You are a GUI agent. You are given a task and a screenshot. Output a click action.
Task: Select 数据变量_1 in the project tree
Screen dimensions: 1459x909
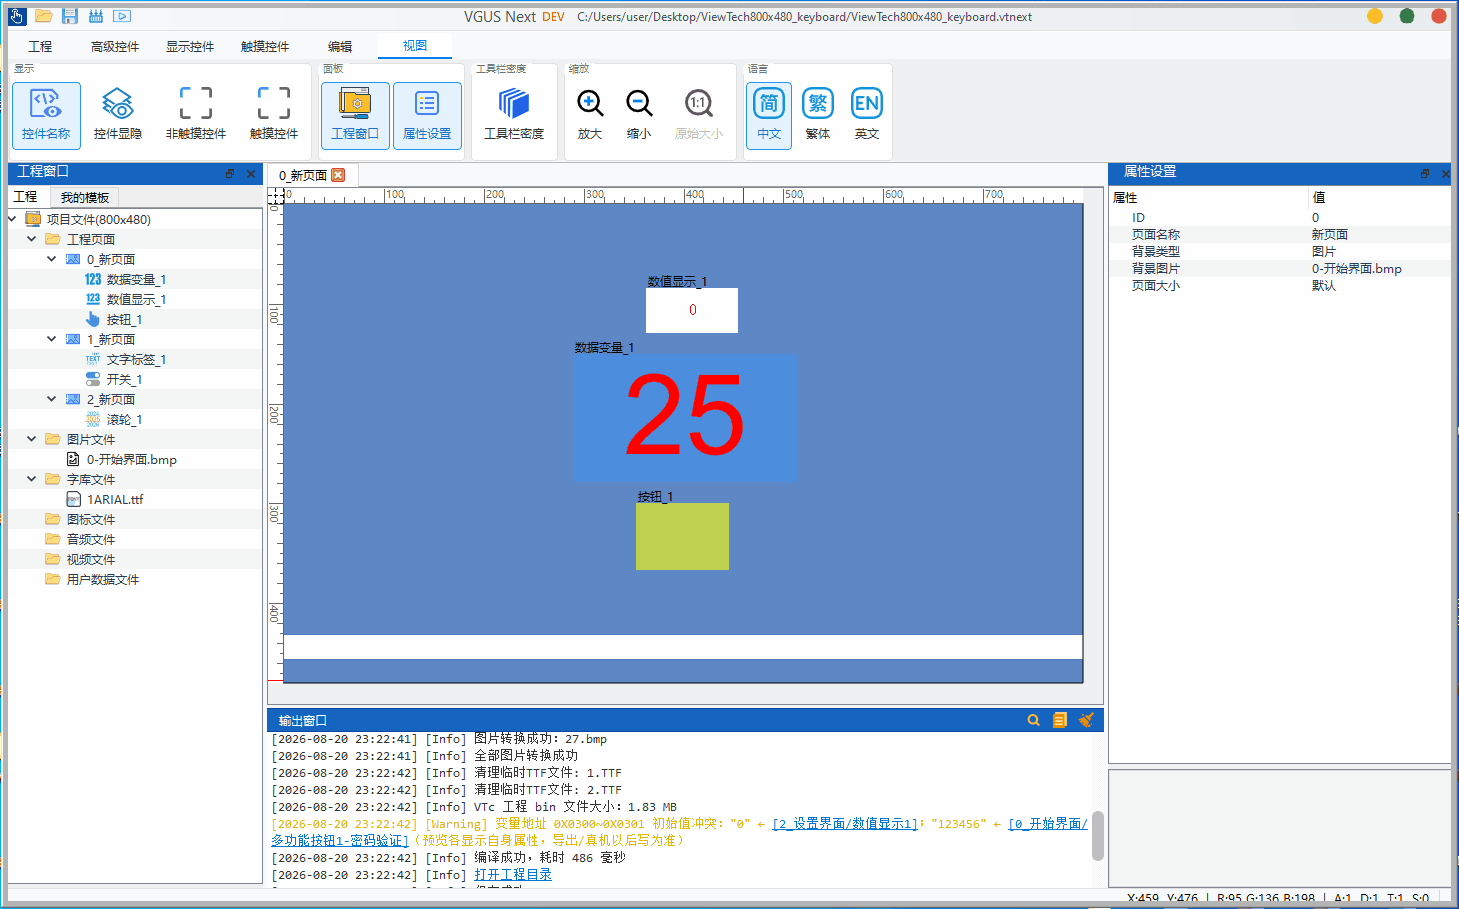pyautogui.click(x=136, y=279)
